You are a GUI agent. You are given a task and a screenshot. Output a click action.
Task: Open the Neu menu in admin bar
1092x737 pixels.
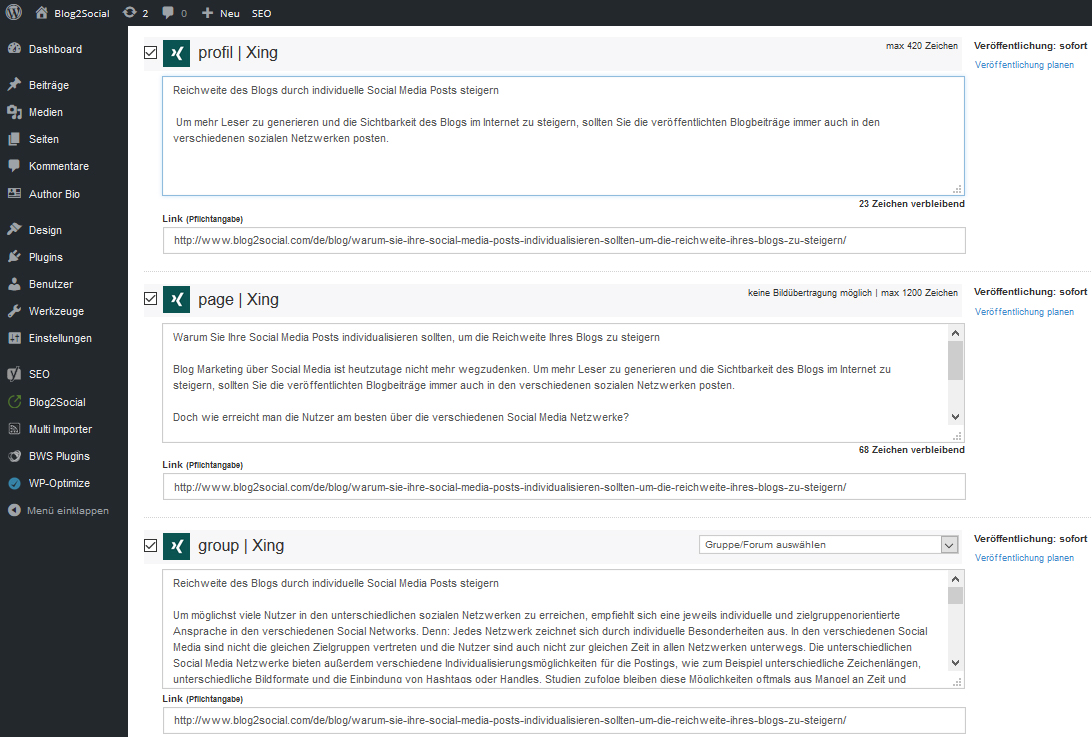[221, 13]
